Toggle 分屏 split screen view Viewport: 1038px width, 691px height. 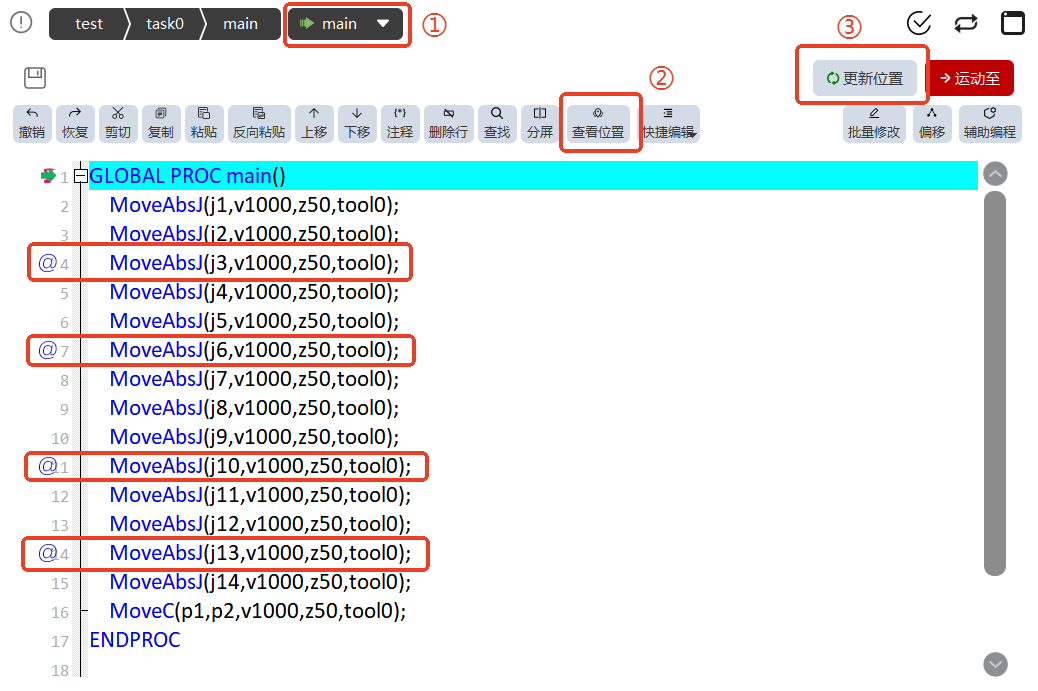[540, 123]
